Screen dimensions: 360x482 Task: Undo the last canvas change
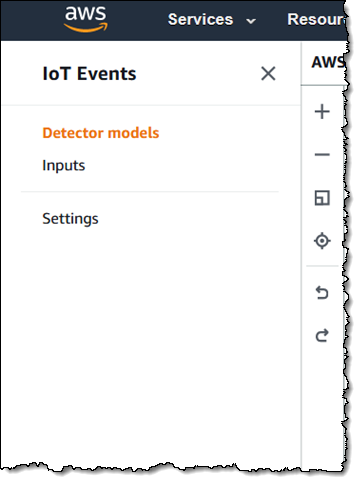(322, 293)
